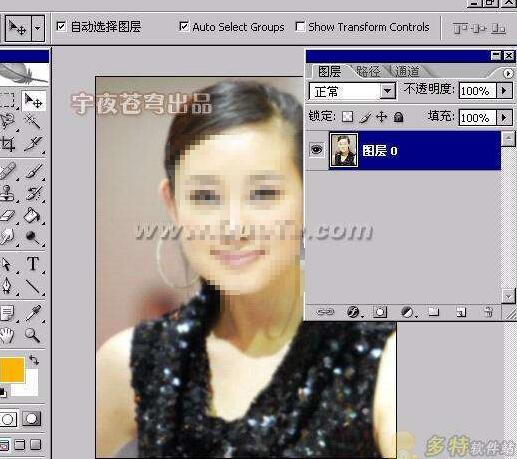
Task: Open the 正常 blend mode dropdown
Action: click(387, 91)
